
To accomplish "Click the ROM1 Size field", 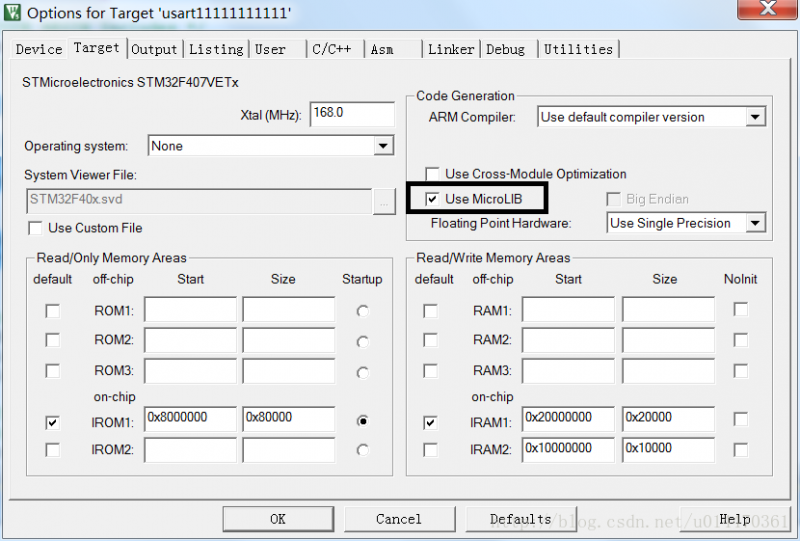I will (289, 309).
